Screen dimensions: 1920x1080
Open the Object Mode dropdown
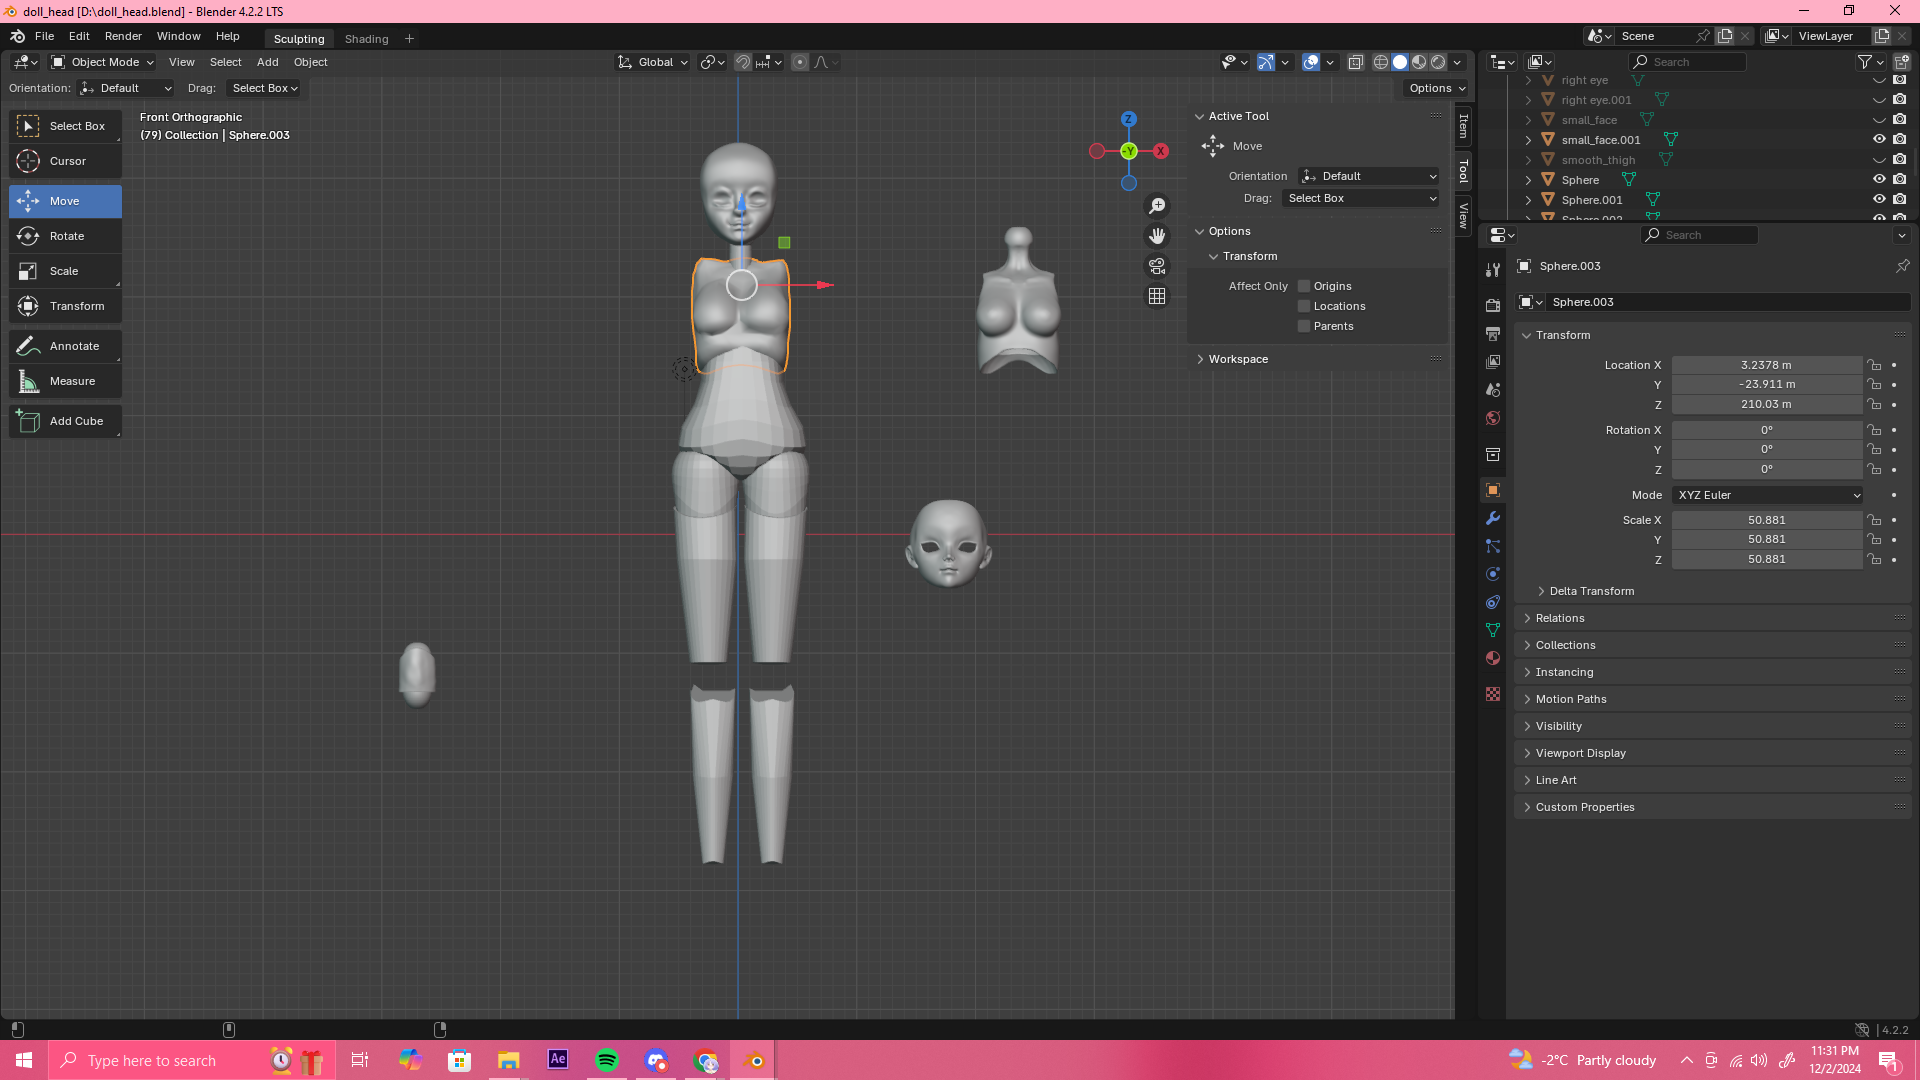pos(103,62)
